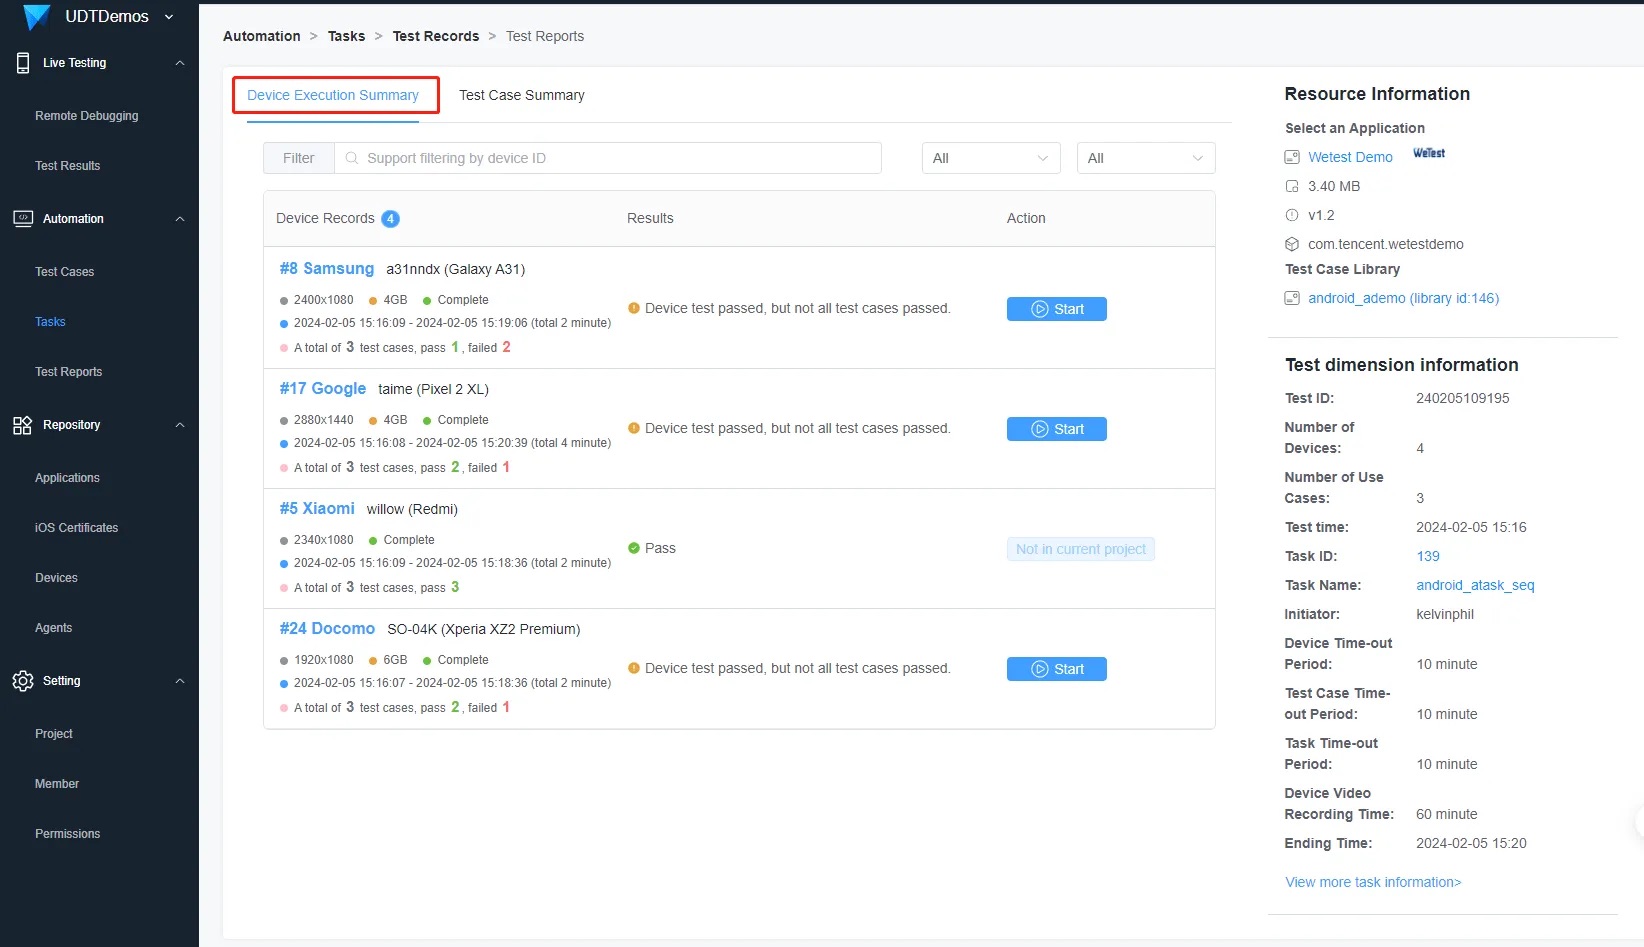Click the Live Testing phone icon
1644x947 pixels.
pyautogui.click(x=23, y=63)
